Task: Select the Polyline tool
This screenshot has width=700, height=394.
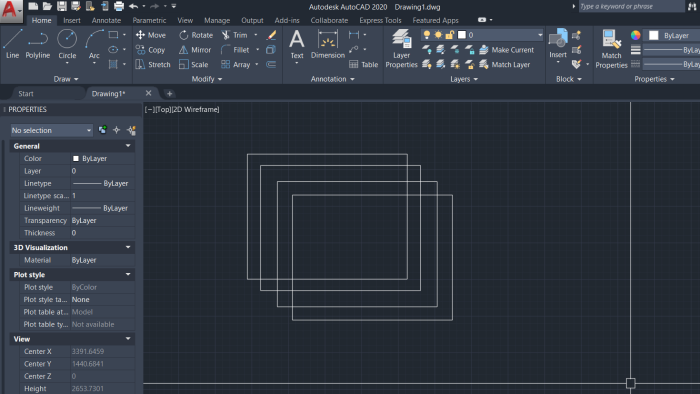Action: [38, 44]
